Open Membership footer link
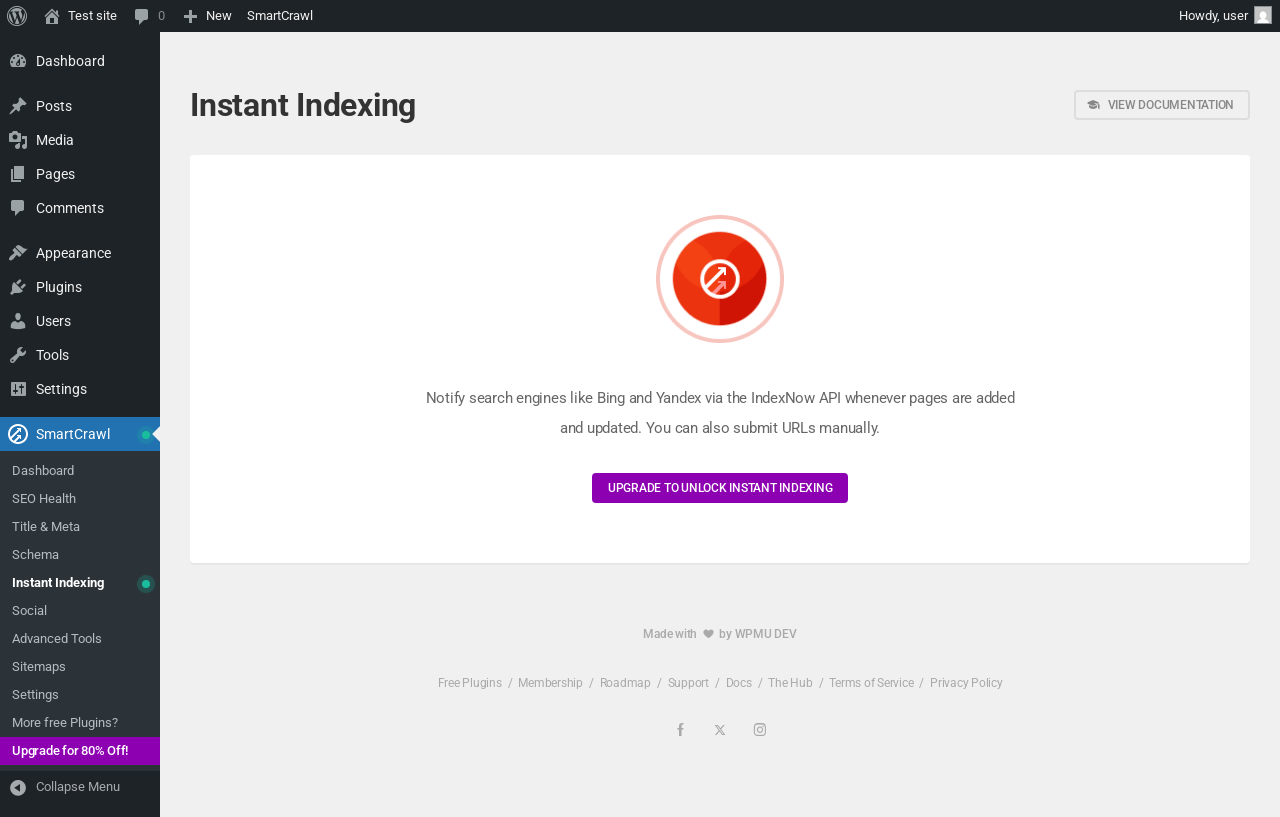Viewport: 1280px width, 817px height. 550,683
